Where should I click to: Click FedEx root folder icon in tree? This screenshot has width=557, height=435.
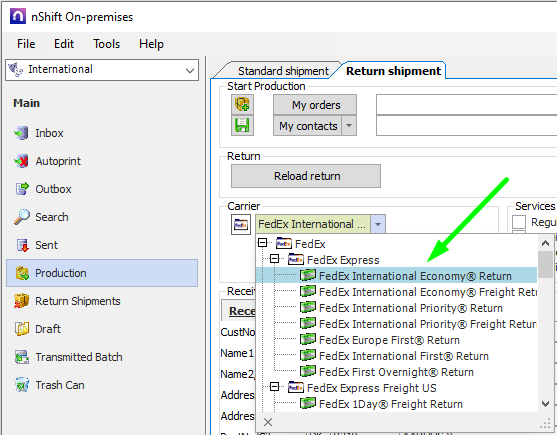284,244
